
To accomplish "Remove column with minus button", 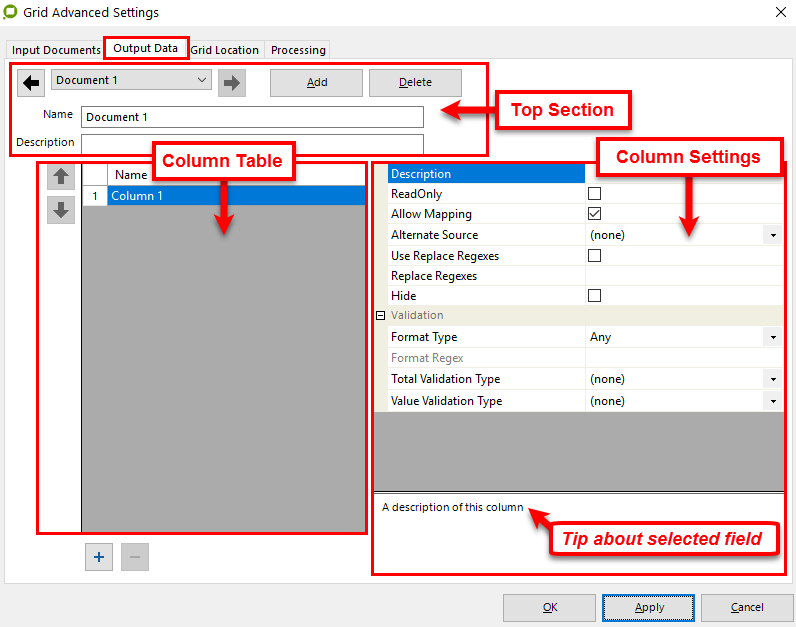I will tap(135, 558).
